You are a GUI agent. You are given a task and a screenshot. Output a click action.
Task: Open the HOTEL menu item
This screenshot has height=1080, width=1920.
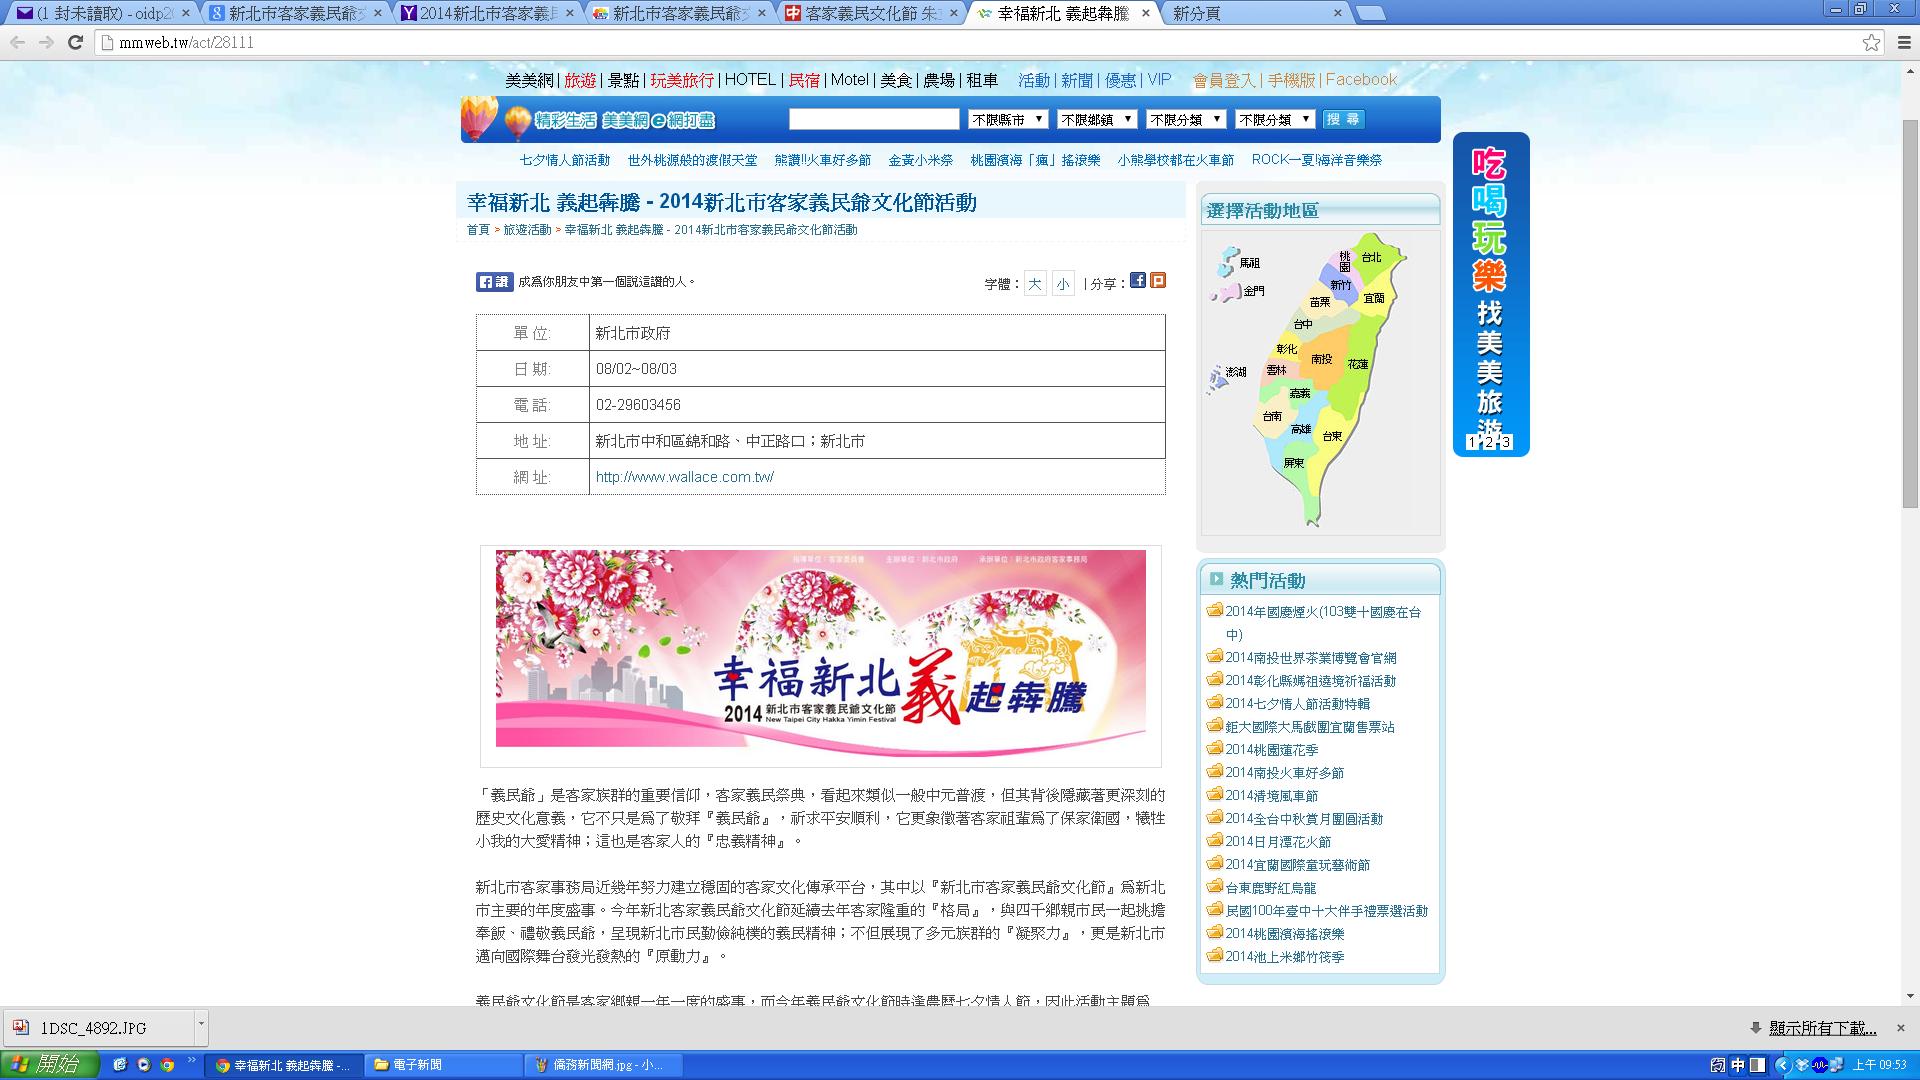pyautogui.click(x=750, y=80)
